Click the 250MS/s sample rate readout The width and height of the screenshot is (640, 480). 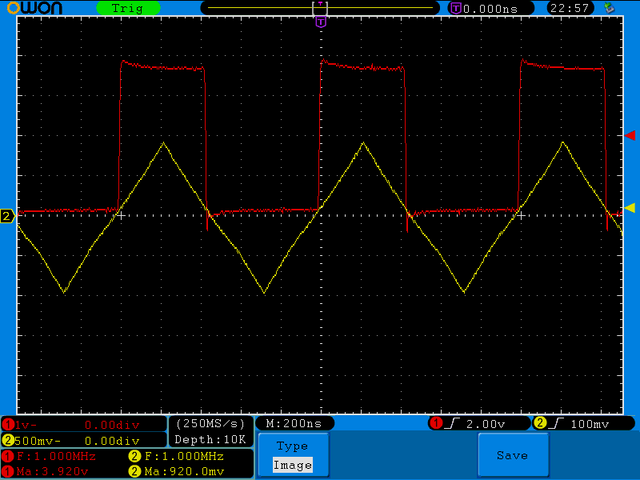pos(211,424)
